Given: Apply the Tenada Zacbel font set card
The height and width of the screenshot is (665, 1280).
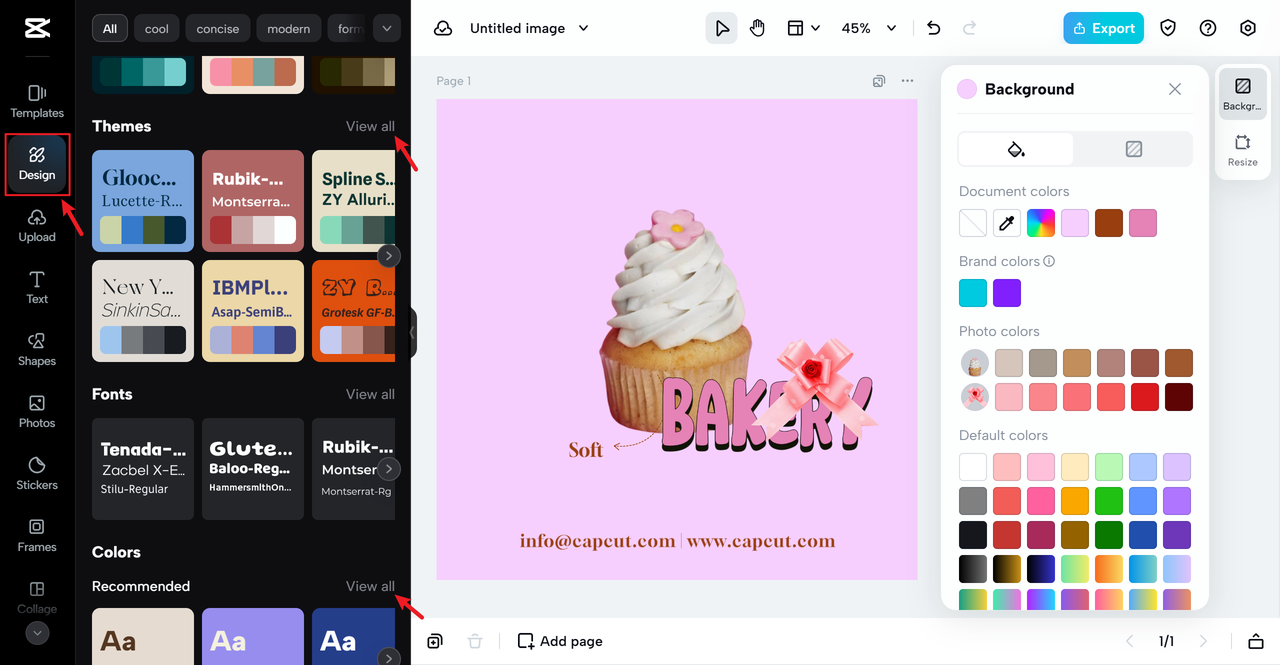Looking at the screenshot, I should (x=143, y=469).
